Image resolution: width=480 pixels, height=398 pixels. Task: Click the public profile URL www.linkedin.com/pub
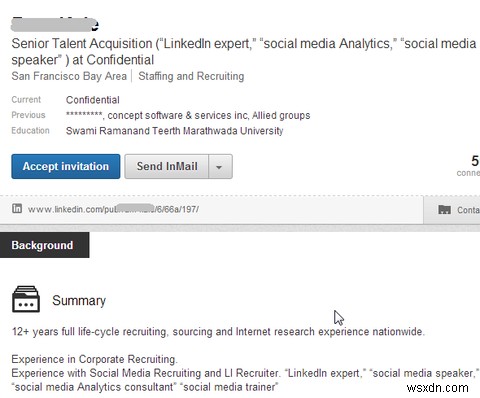tap(113, 209)
